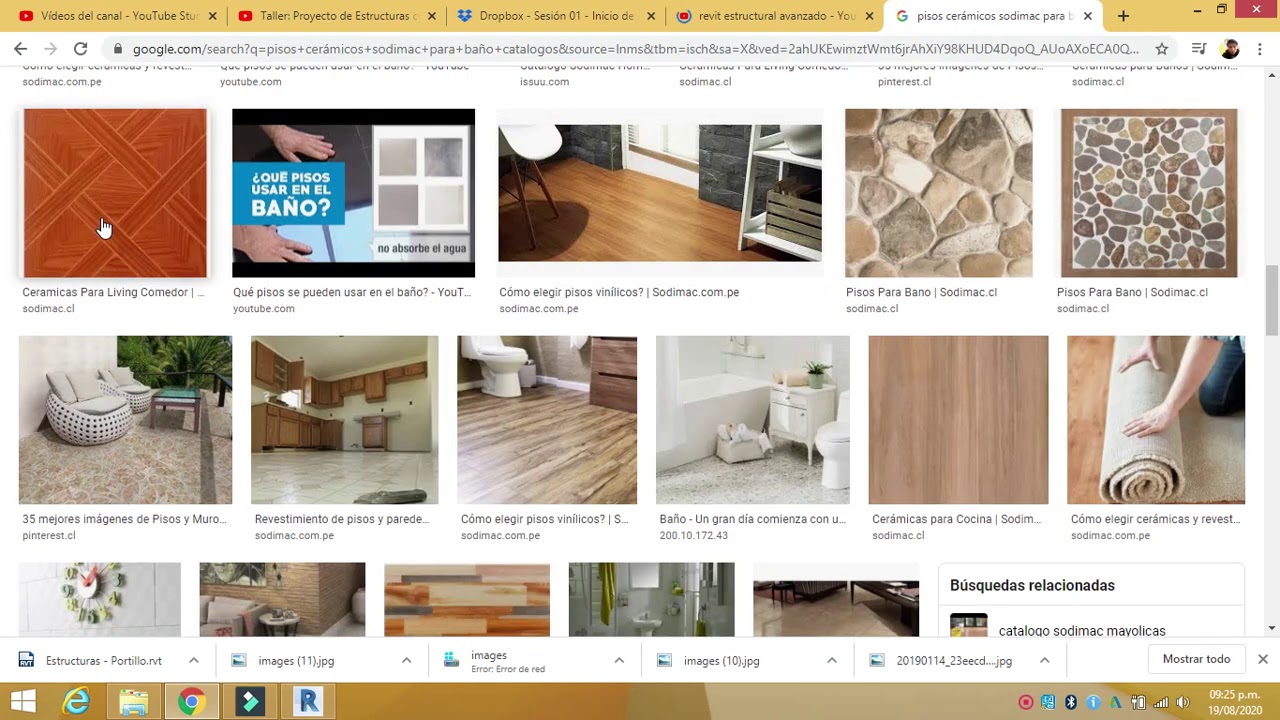Open the vinyl wood floor image below shelf
1280x720 pixels.
[x=660, y=193]
